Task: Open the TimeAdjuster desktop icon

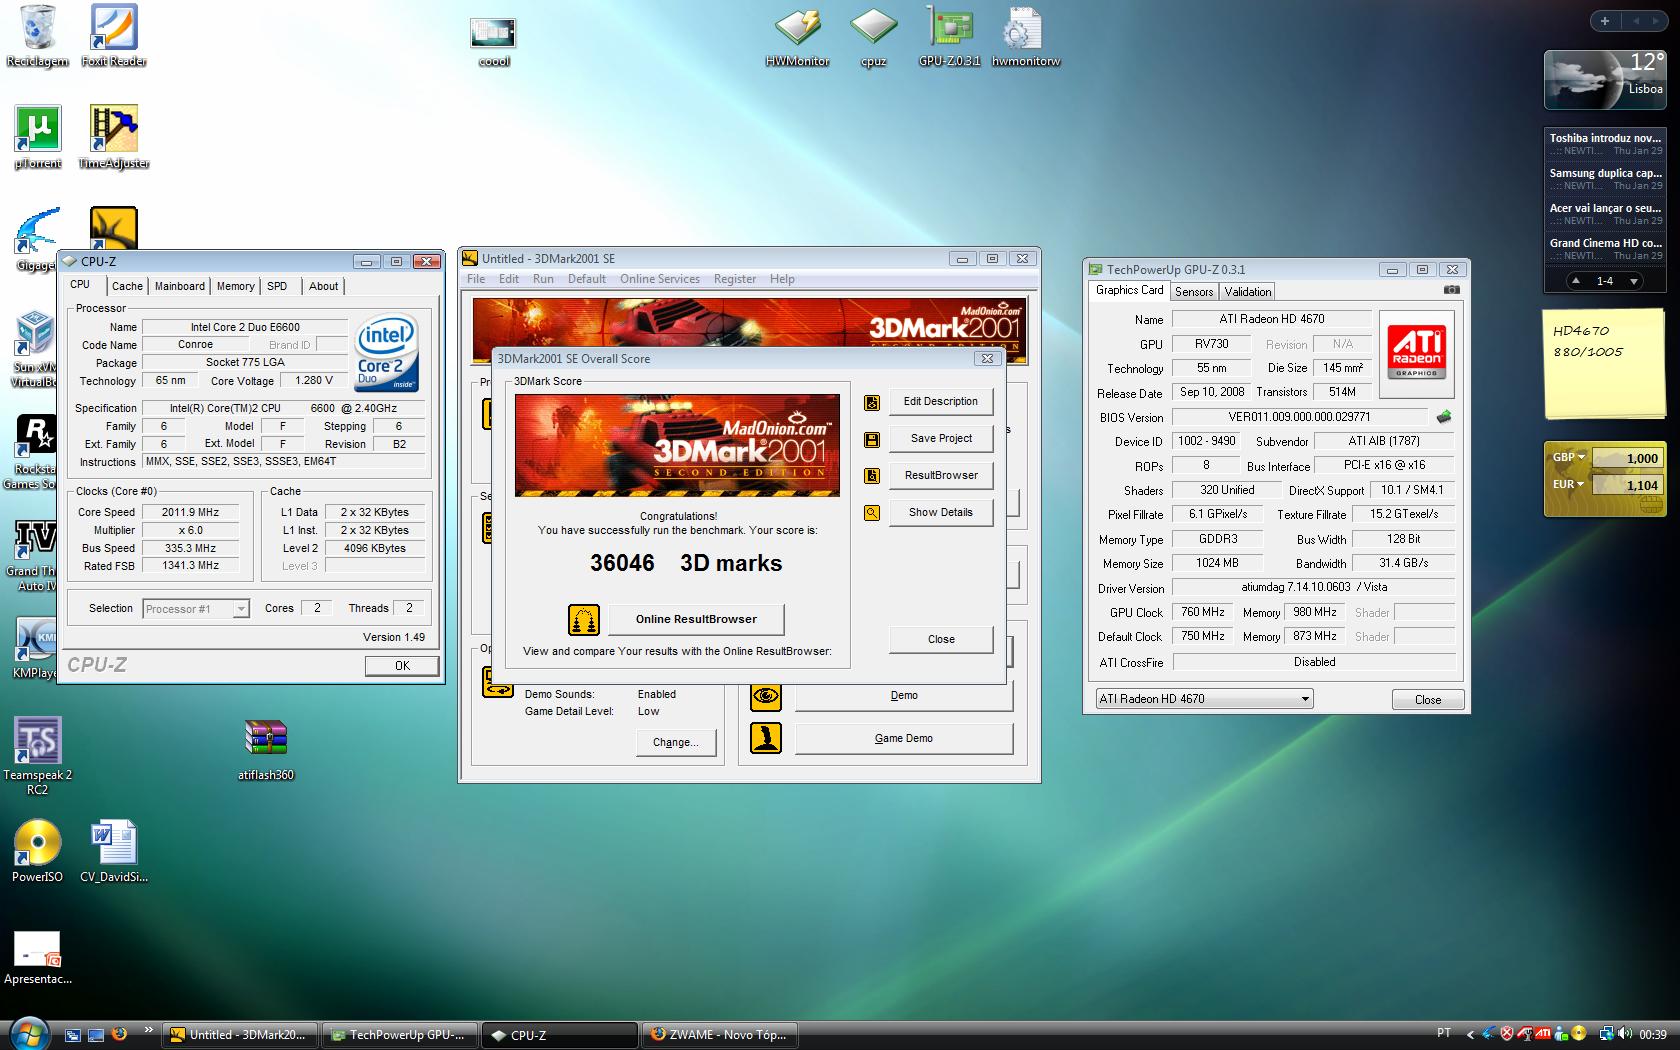Action: point(114,138)
